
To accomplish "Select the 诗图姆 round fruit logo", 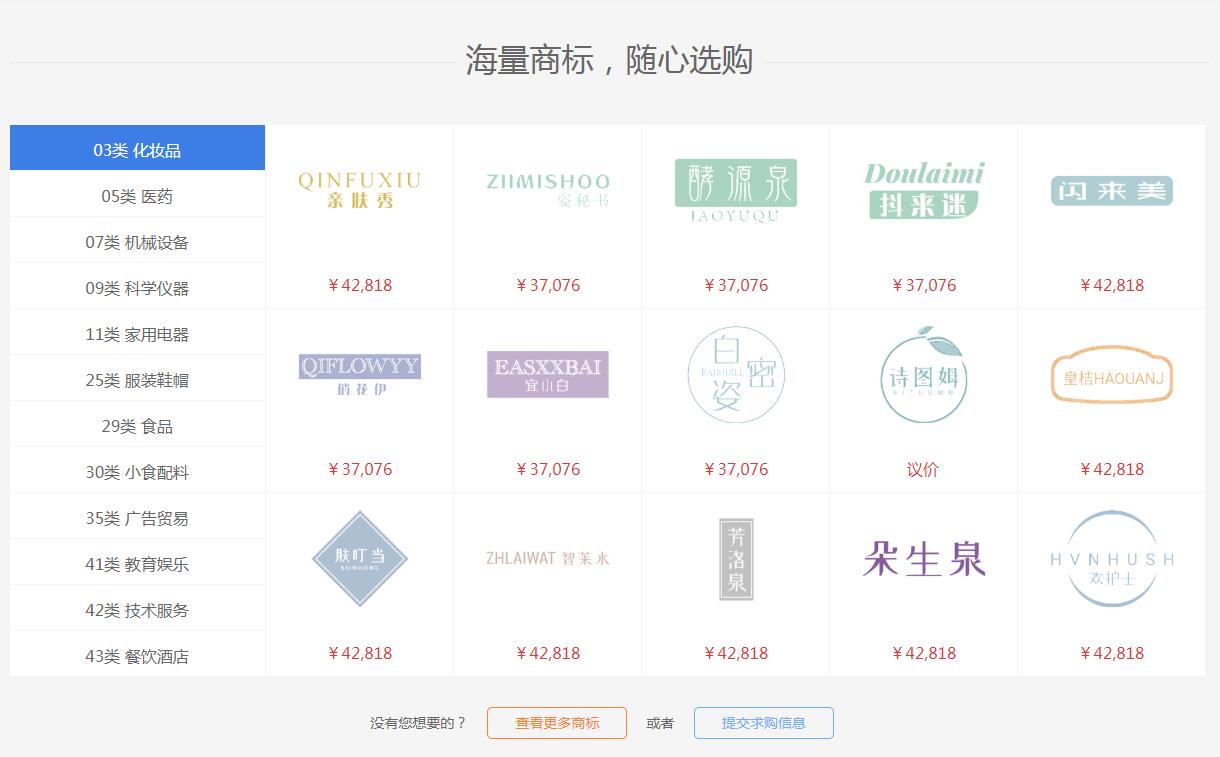I will [x=924, y=374].
